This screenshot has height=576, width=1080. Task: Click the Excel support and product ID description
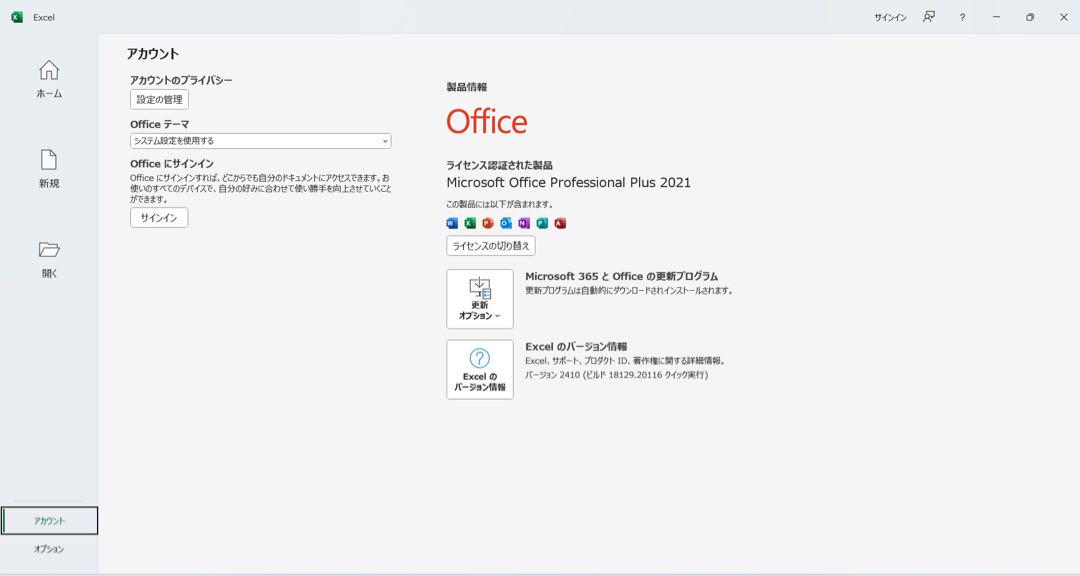[625, 360]
